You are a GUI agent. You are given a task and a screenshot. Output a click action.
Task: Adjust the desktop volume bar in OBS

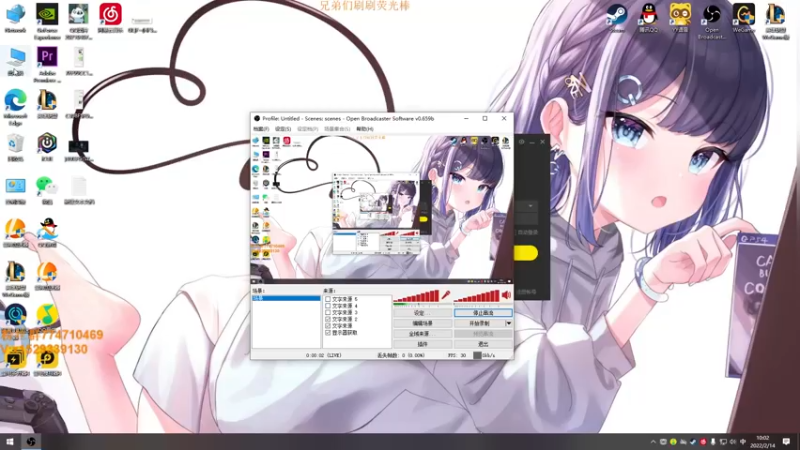477,296
